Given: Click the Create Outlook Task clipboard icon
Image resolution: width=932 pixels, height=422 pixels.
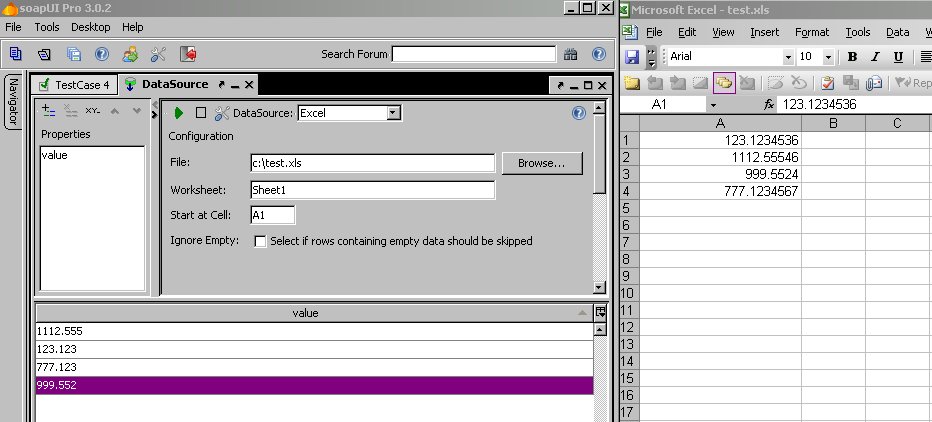Looking at the screenshot, I should (x=827, y=83).
